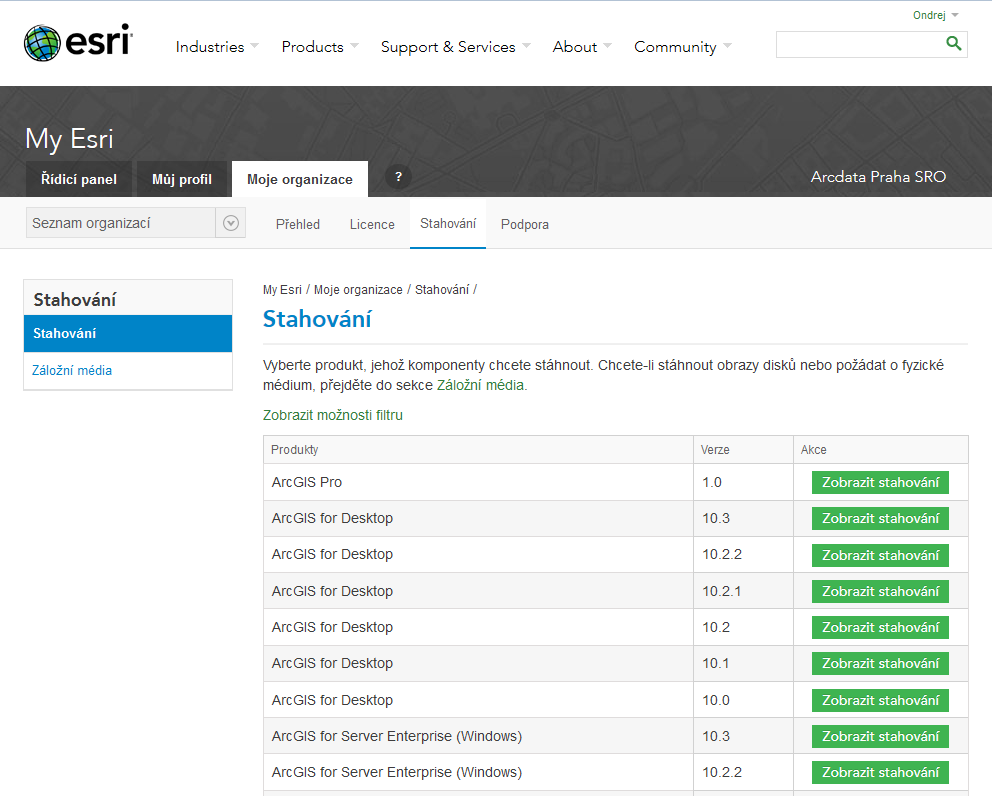Click Zobrazit možnosti filtru link
The height and width of the screenshot is (796, 992).
click(333, 415)
